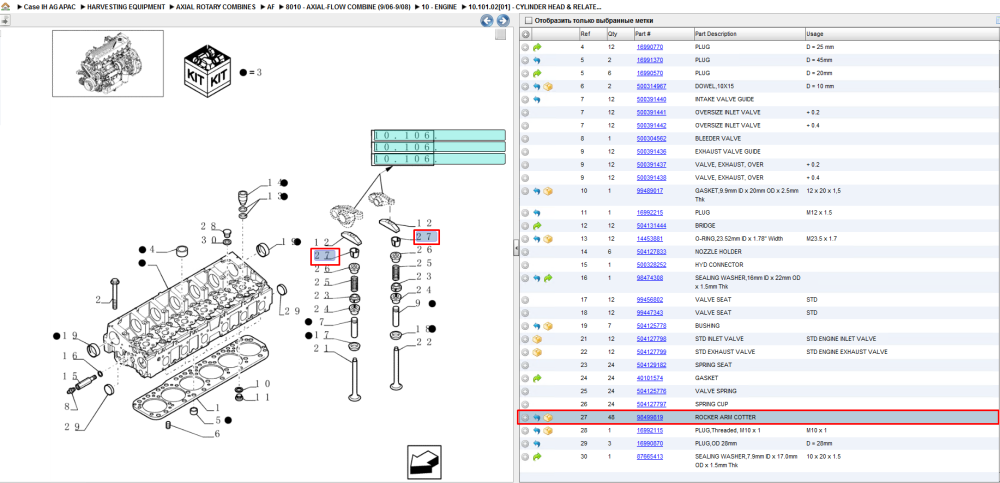Select callout 22 on the exhaust valve

click(x=425, y=342)
